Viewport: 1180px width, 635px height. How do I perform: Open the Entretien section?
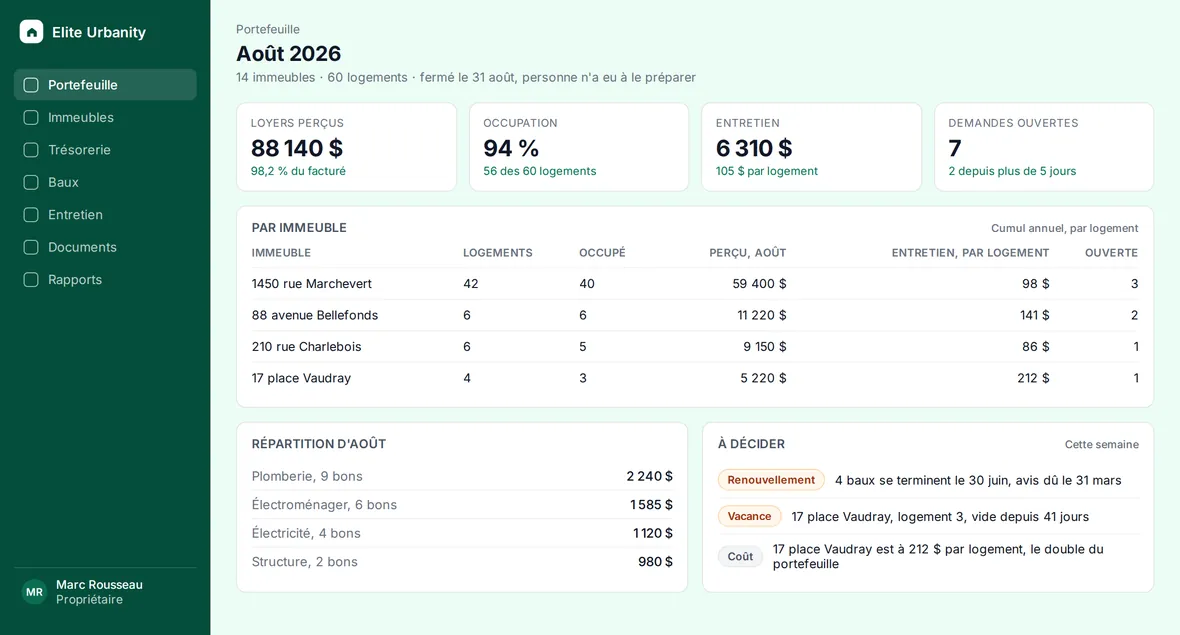click(105, 214)
